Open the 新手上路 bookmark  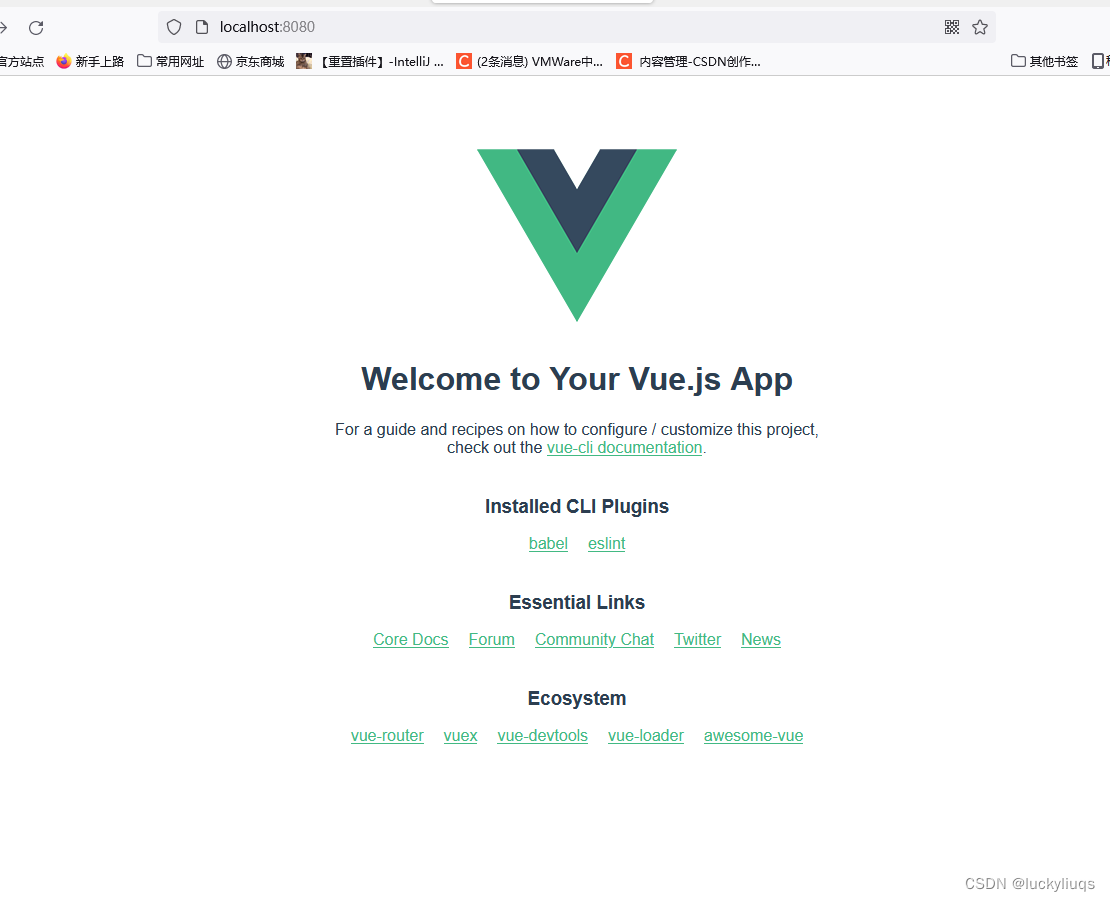click(90, 61)
